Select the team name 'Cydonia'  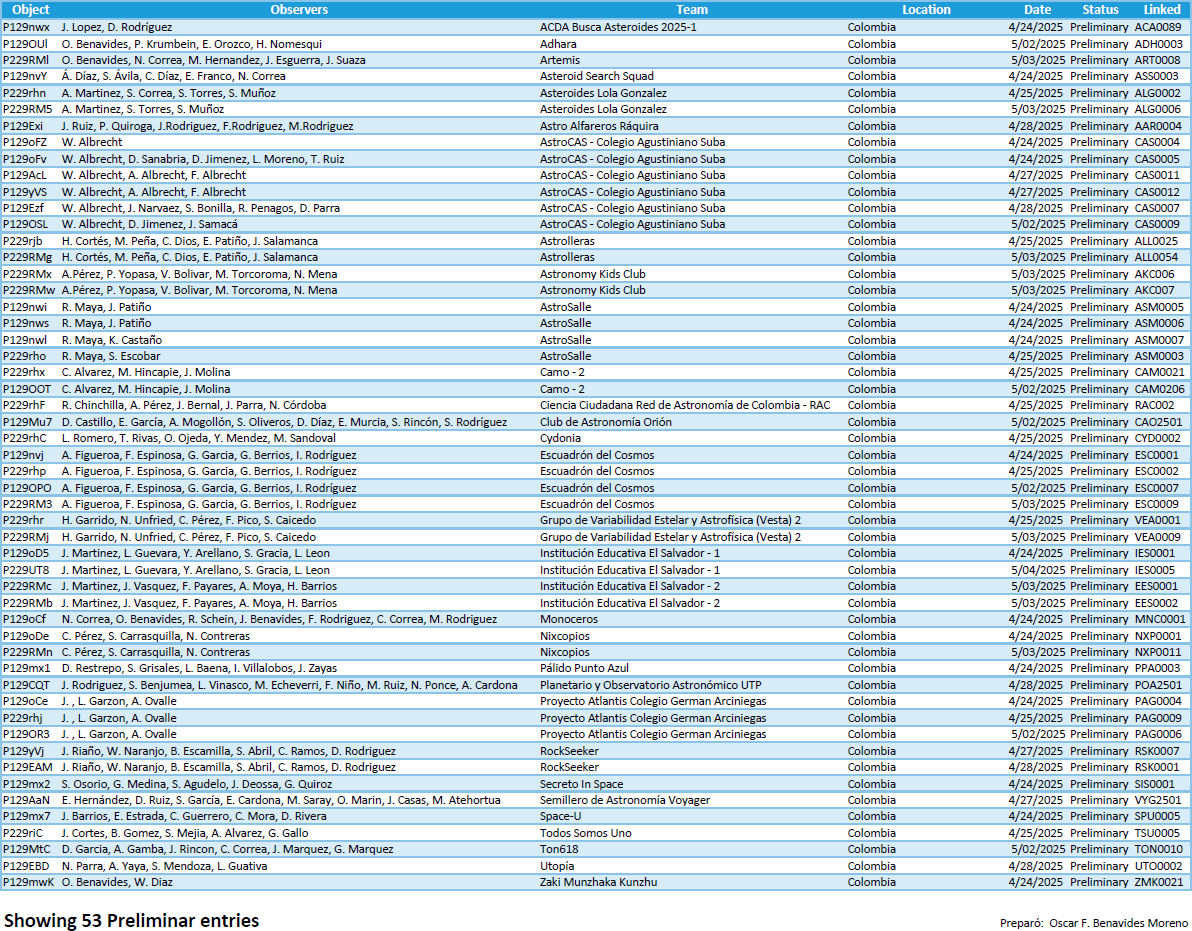point(560,439)
